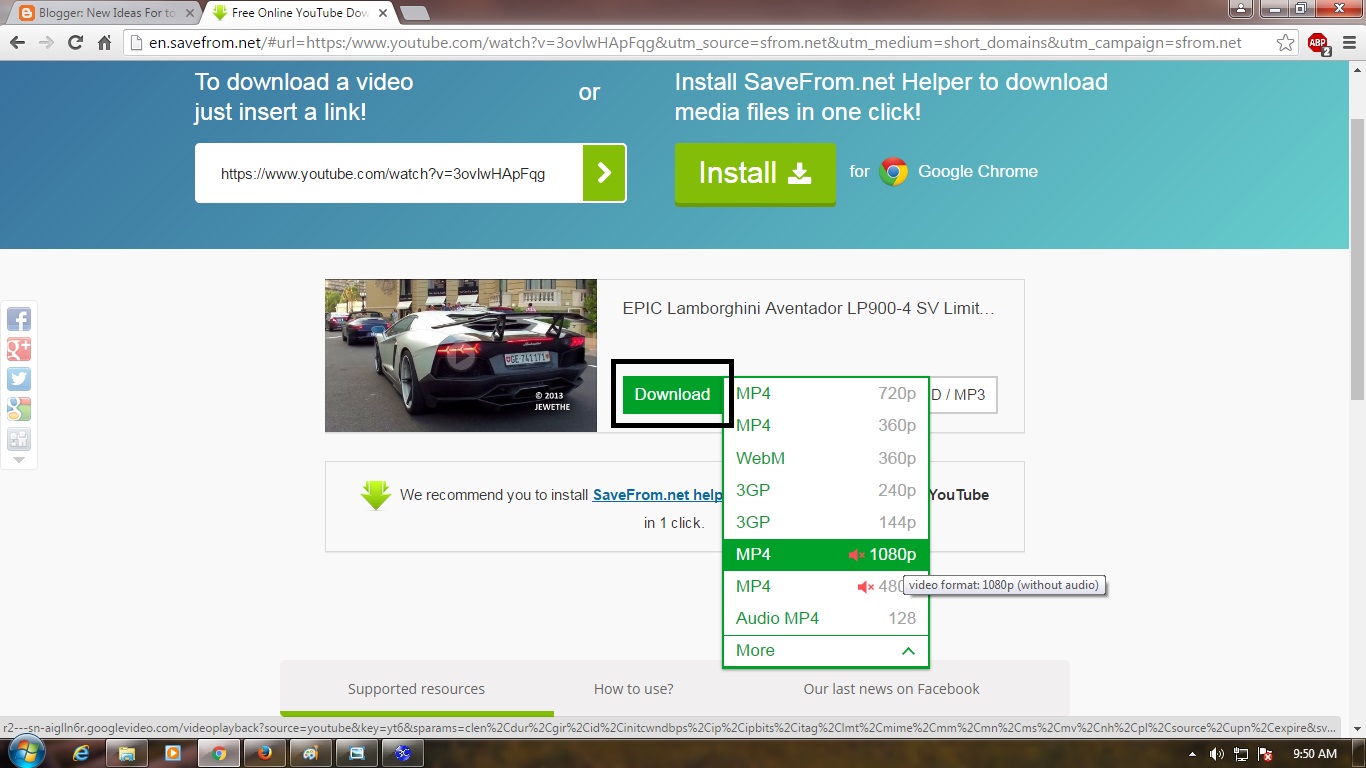Open the Windows Start menu

click(24, 753)
